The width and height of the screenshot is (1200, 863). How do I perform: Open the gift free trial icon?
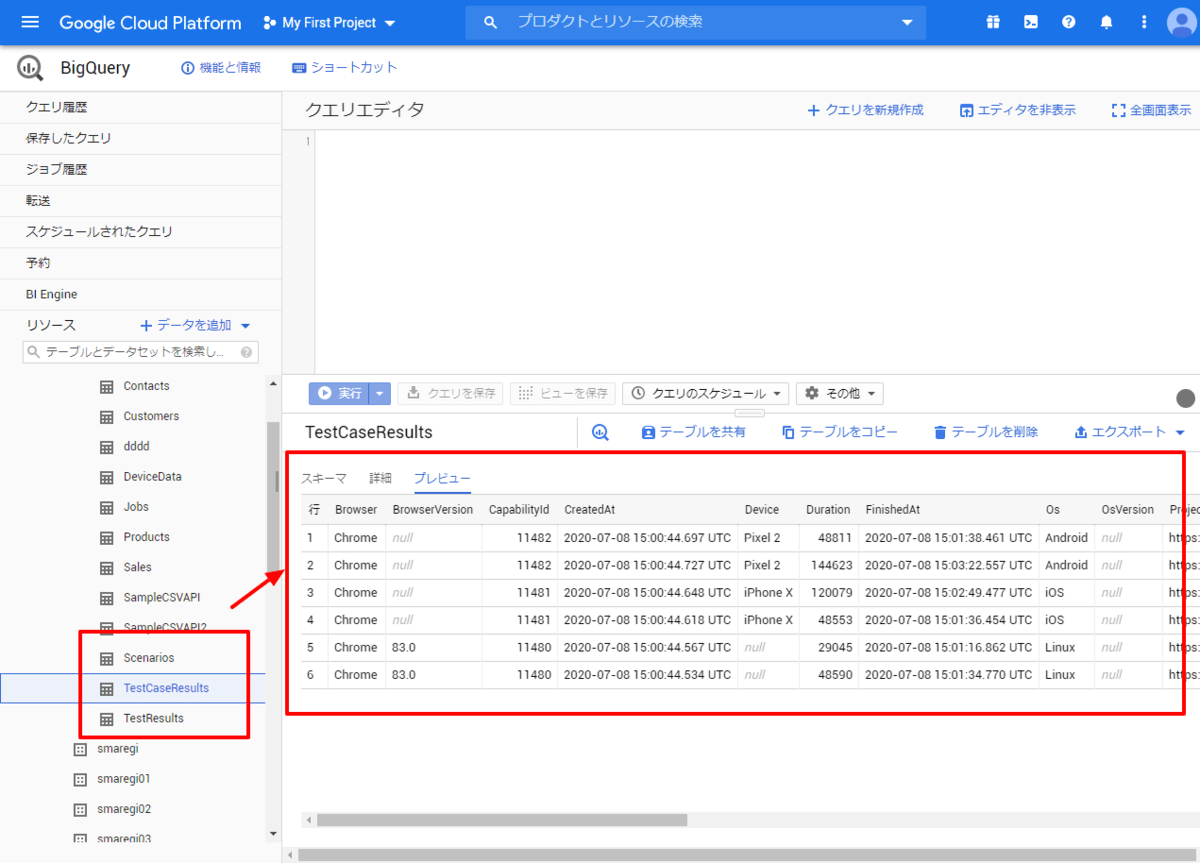992,22
